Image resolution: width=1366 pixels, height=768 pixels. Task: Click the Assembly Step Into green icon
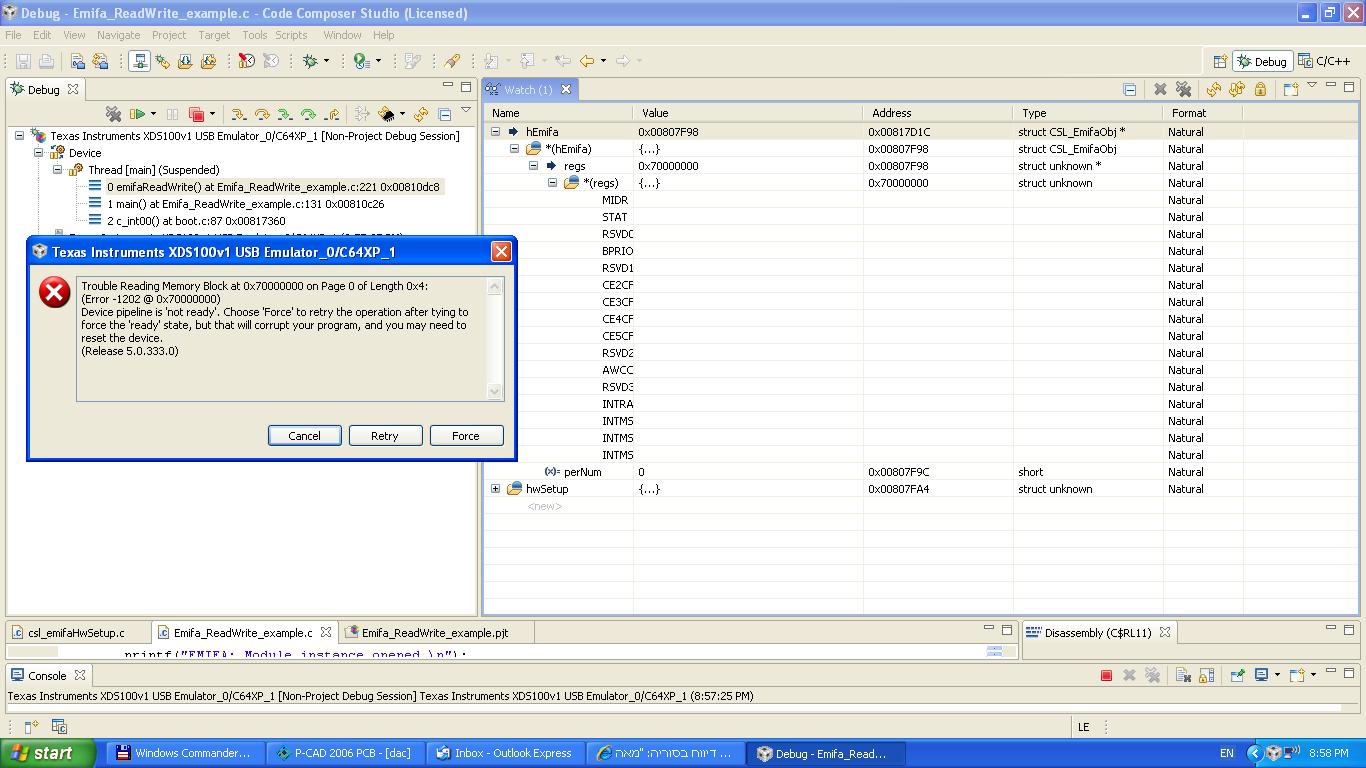(285, 114)
